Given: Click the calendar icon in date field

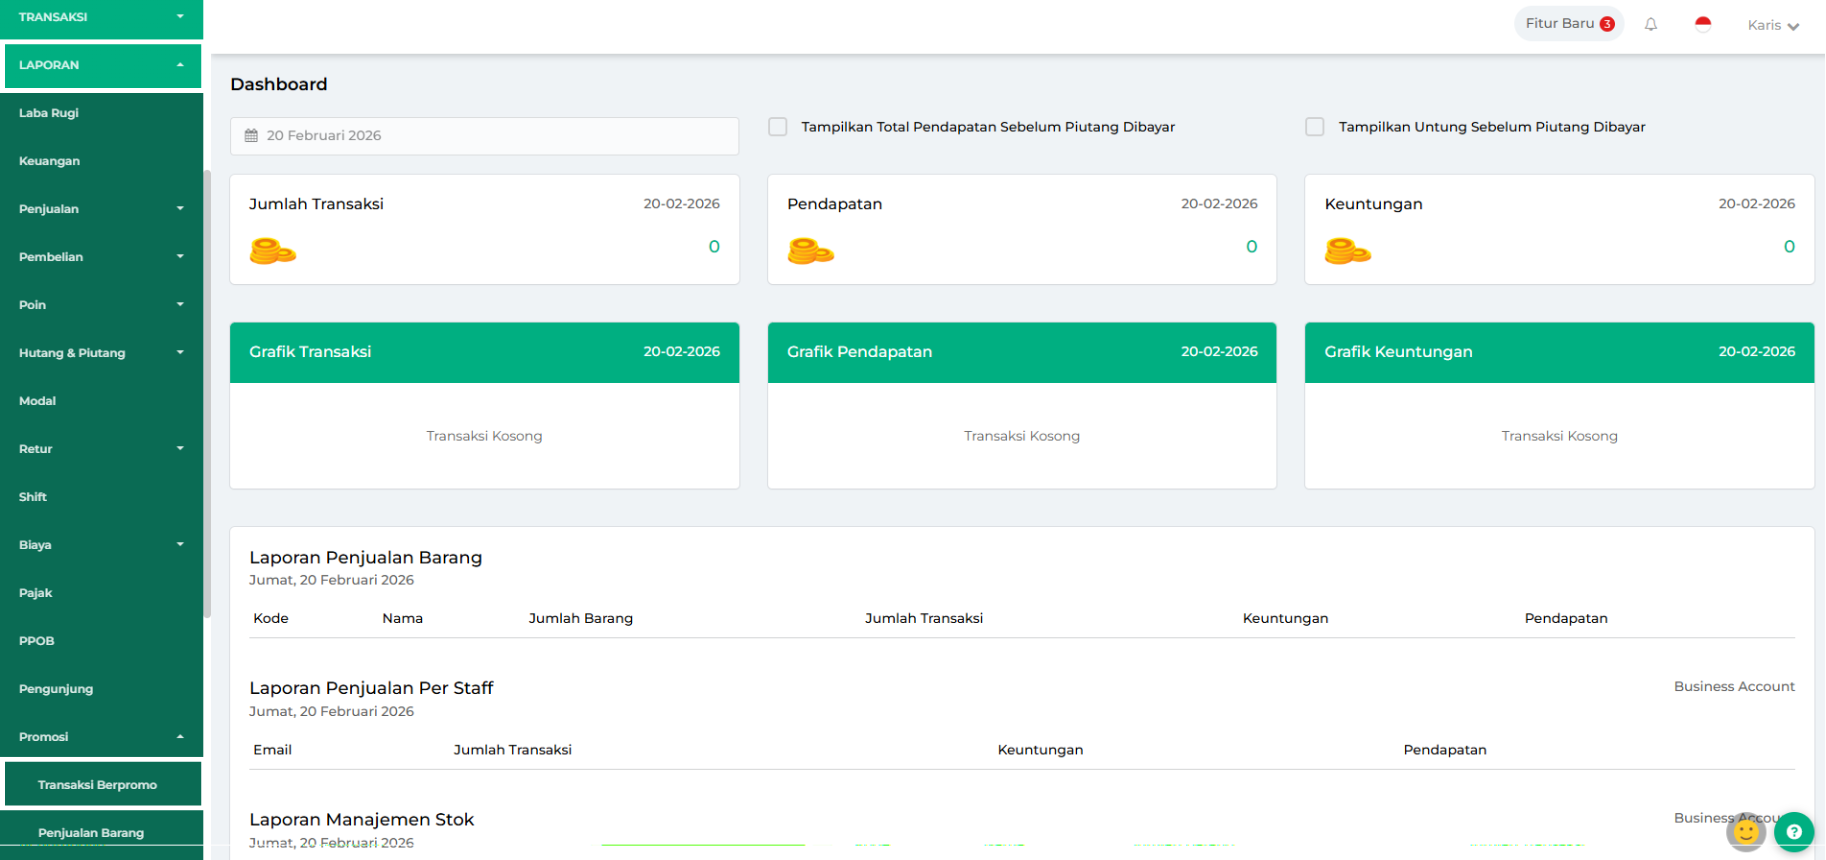Looking at the screenshot, I should click(252, 136).
